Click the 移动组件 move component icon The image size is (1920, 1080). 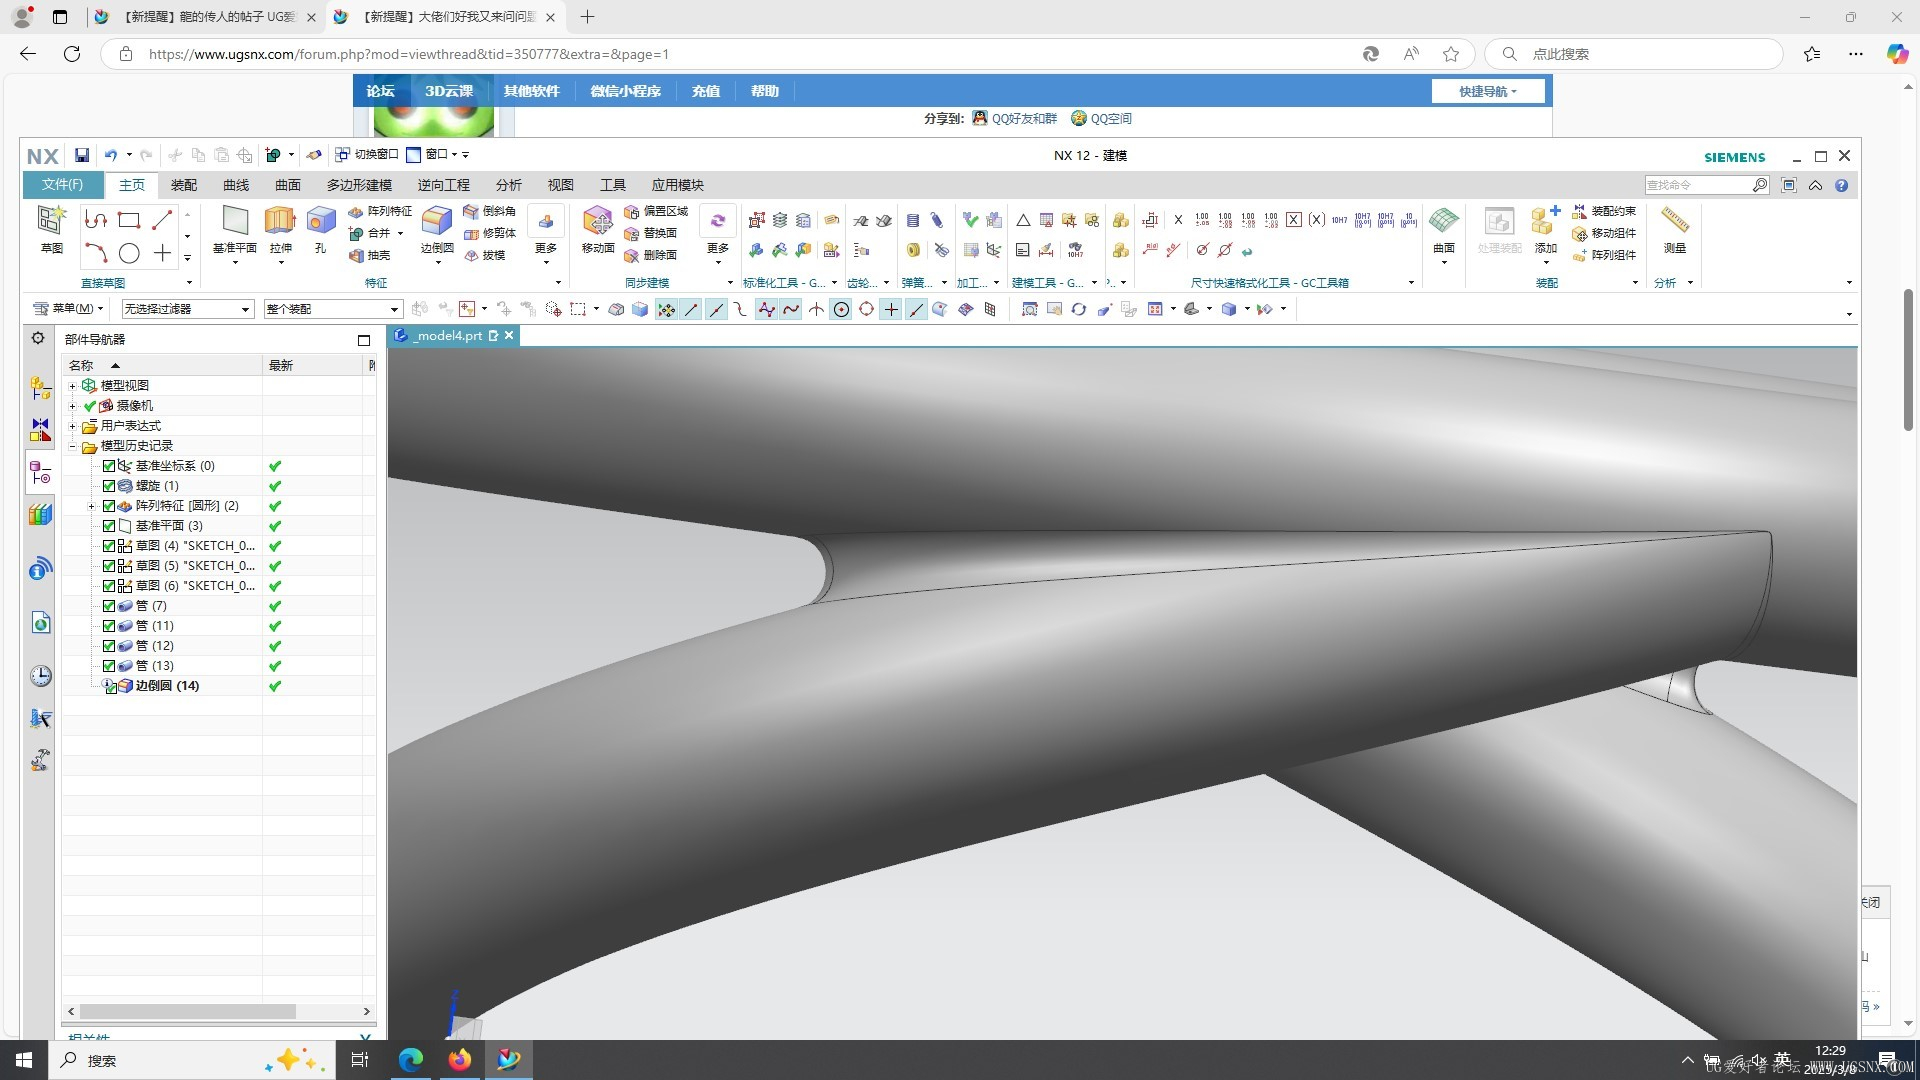[x=1580, y=234]
